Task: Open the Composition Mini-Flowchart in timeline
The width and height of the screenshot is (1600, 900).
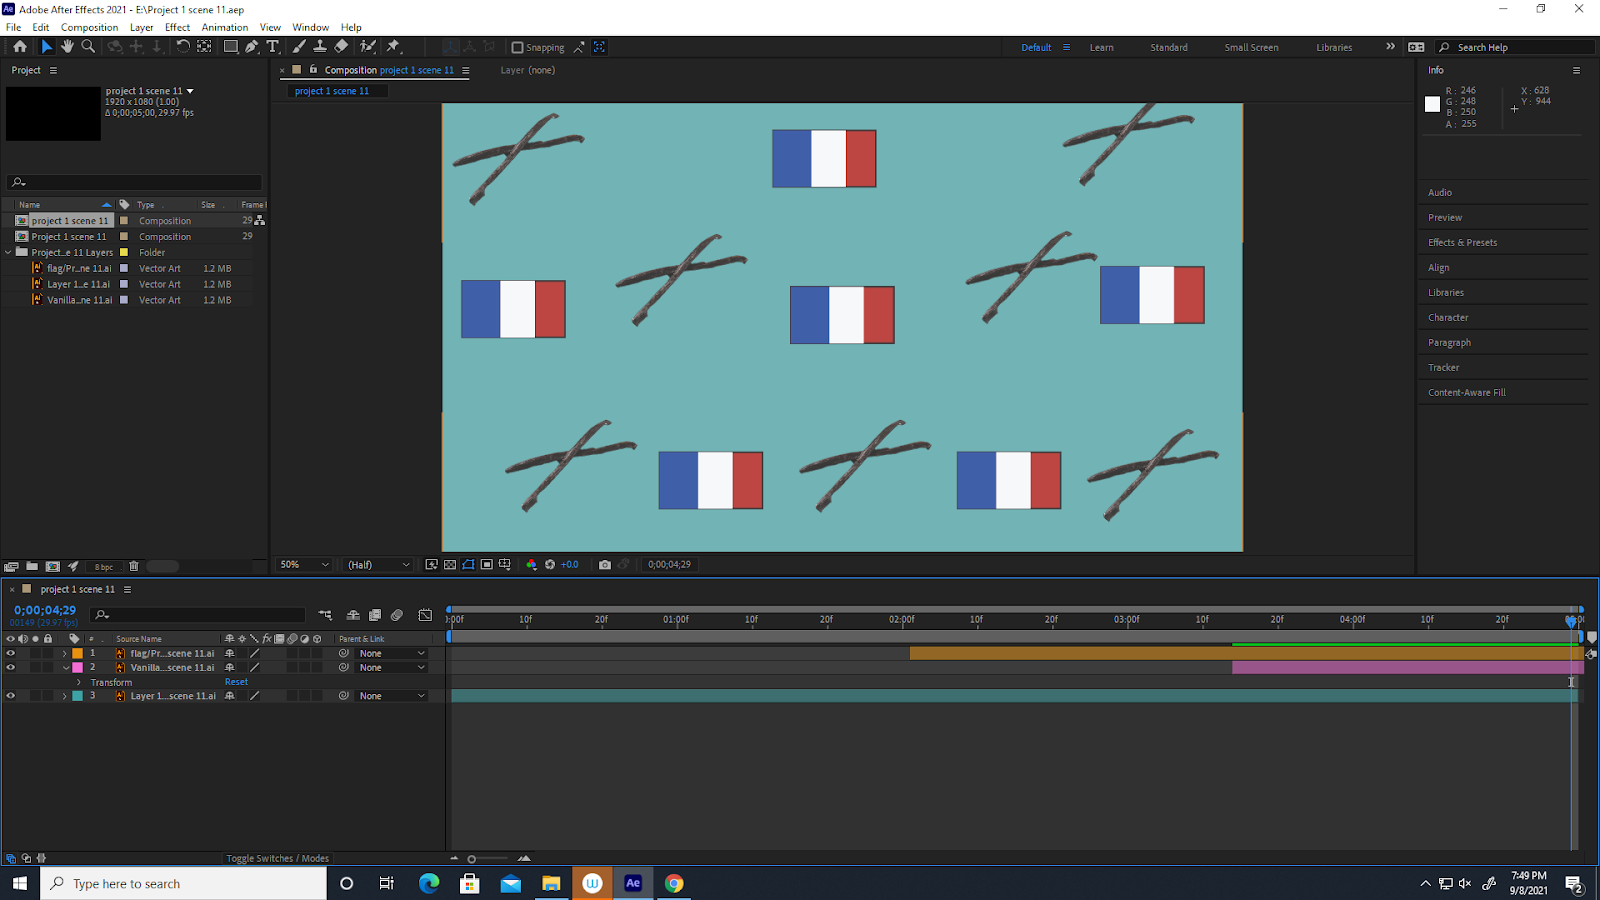Action: [325, 615]
